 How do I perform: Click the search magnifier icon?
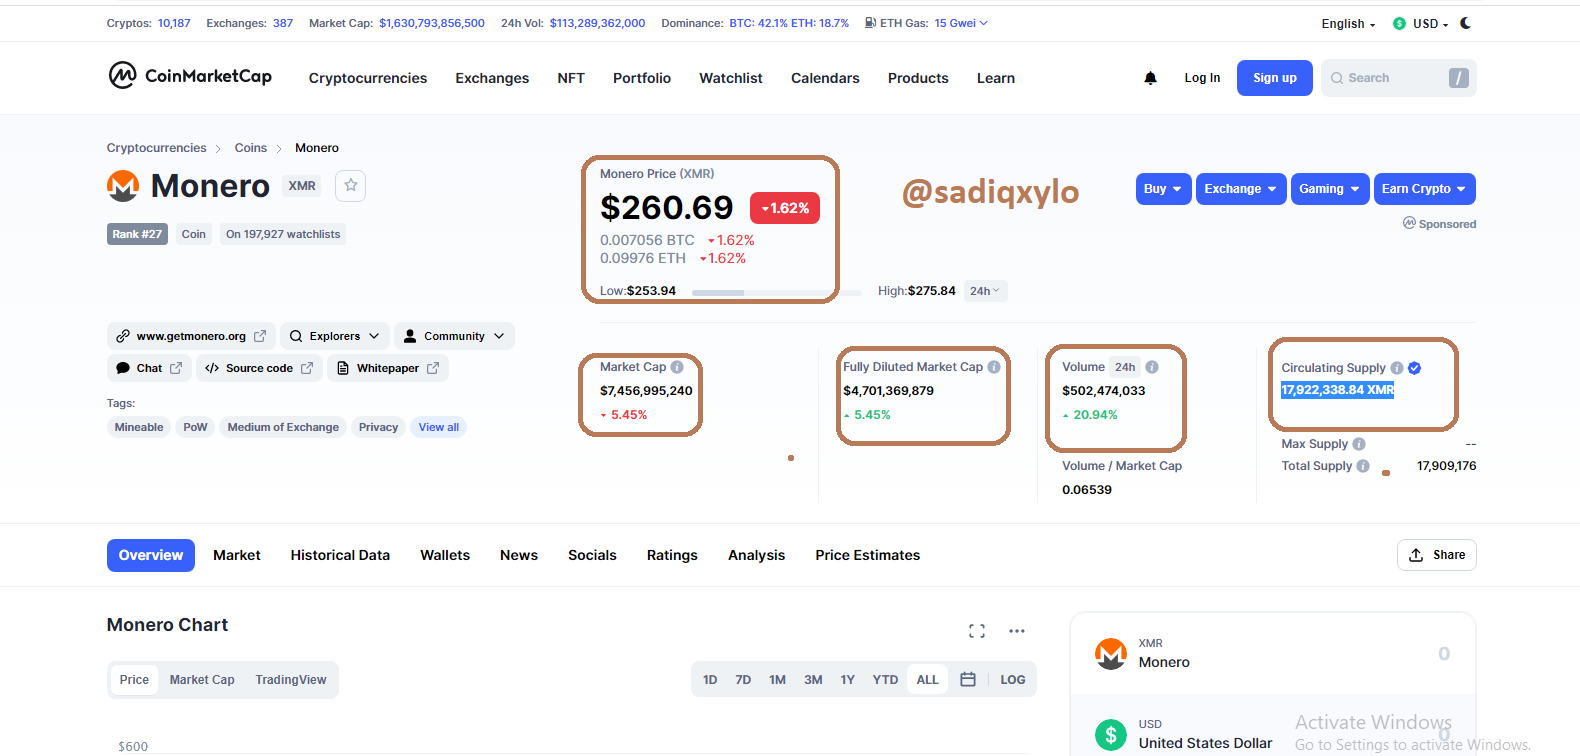click(1337, 78)
